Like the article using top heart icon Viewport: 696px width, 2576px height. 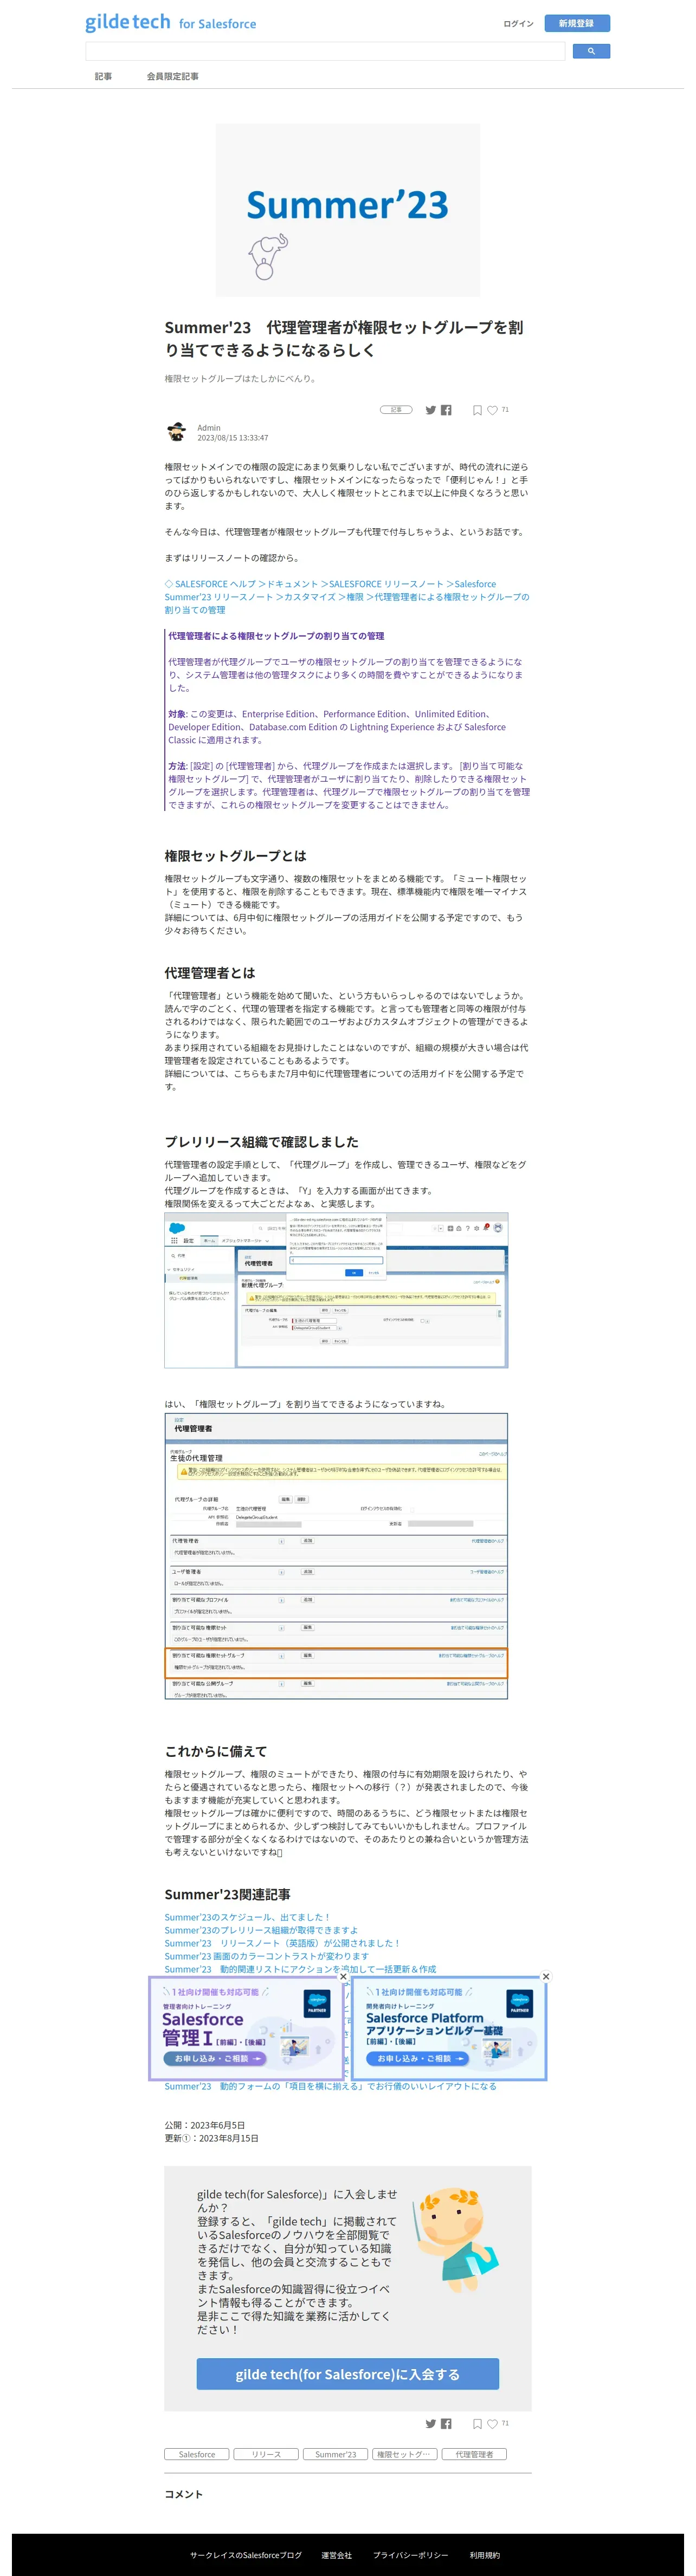[492, 410]
